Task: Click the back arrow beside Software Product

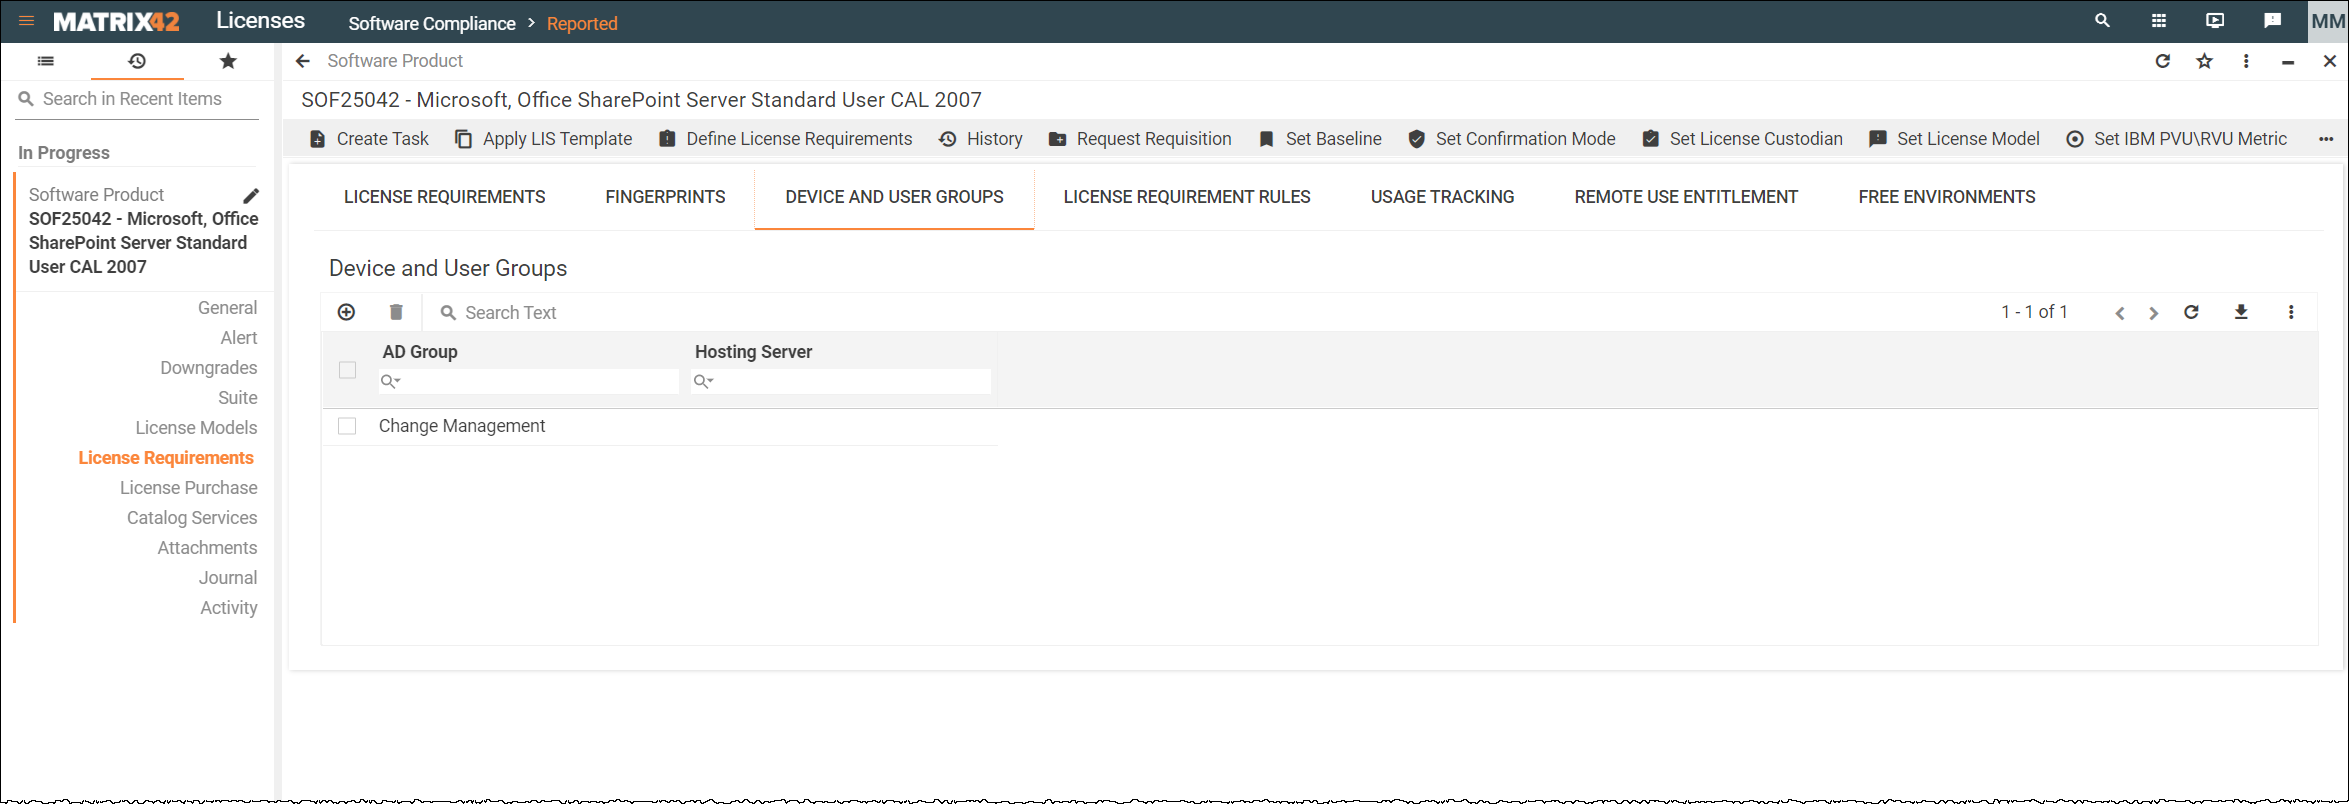Action: click(x=303, y=61)
